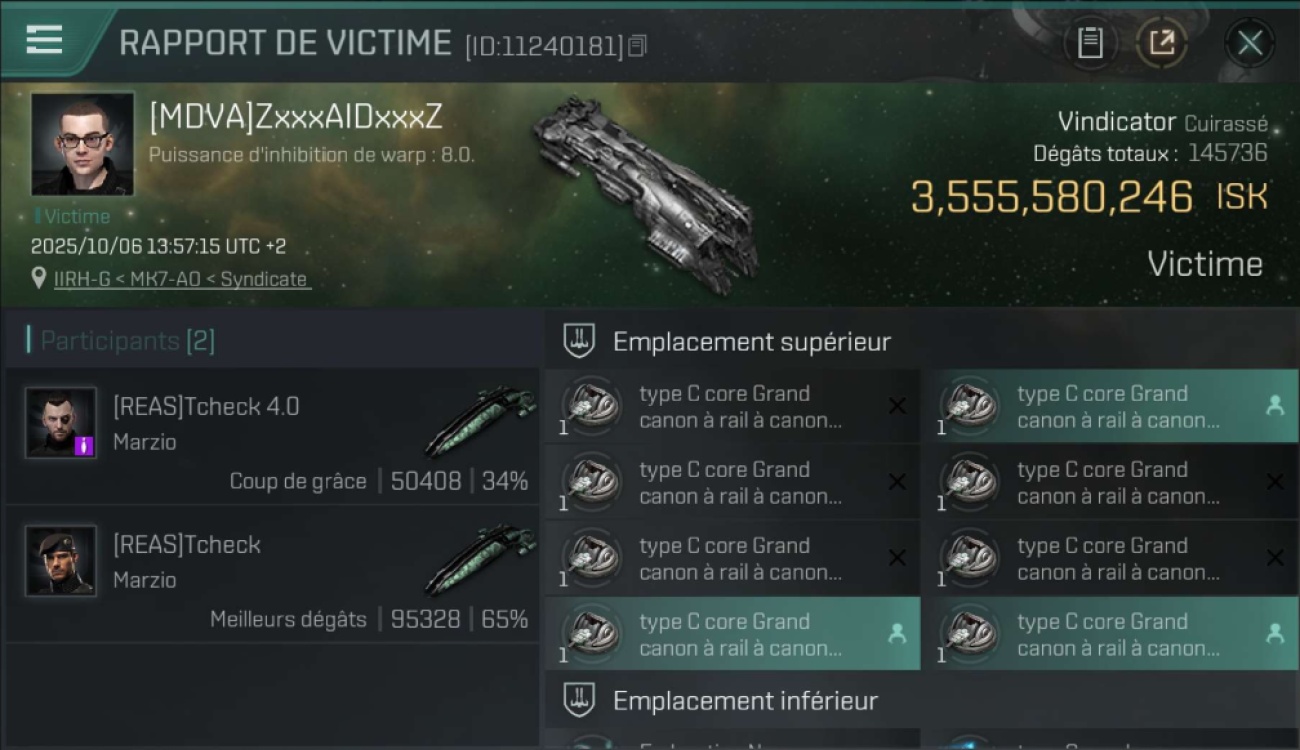Select the Participants [2] tab
The width and height of the screenshot is (1300, 750).
pos(121,341)
